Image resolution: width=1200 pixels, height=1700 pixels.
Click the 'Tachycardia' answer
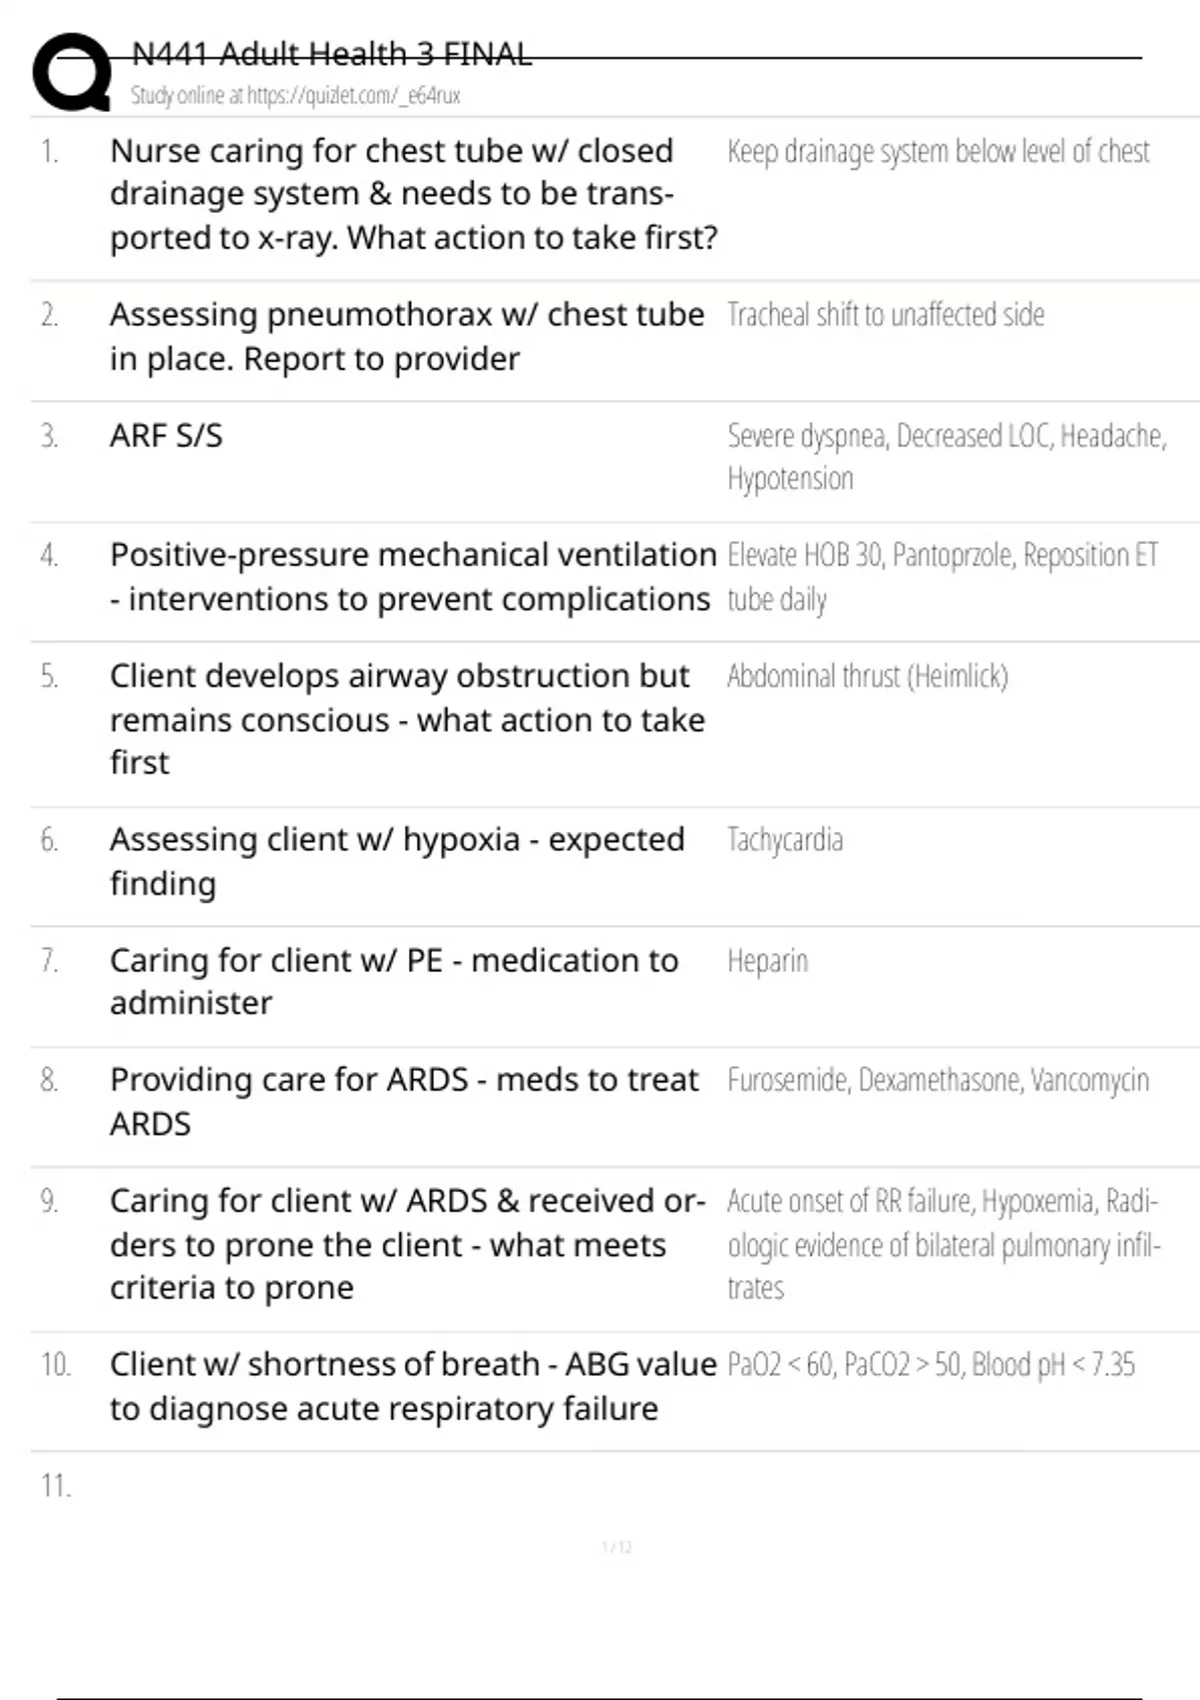(785, 840)
